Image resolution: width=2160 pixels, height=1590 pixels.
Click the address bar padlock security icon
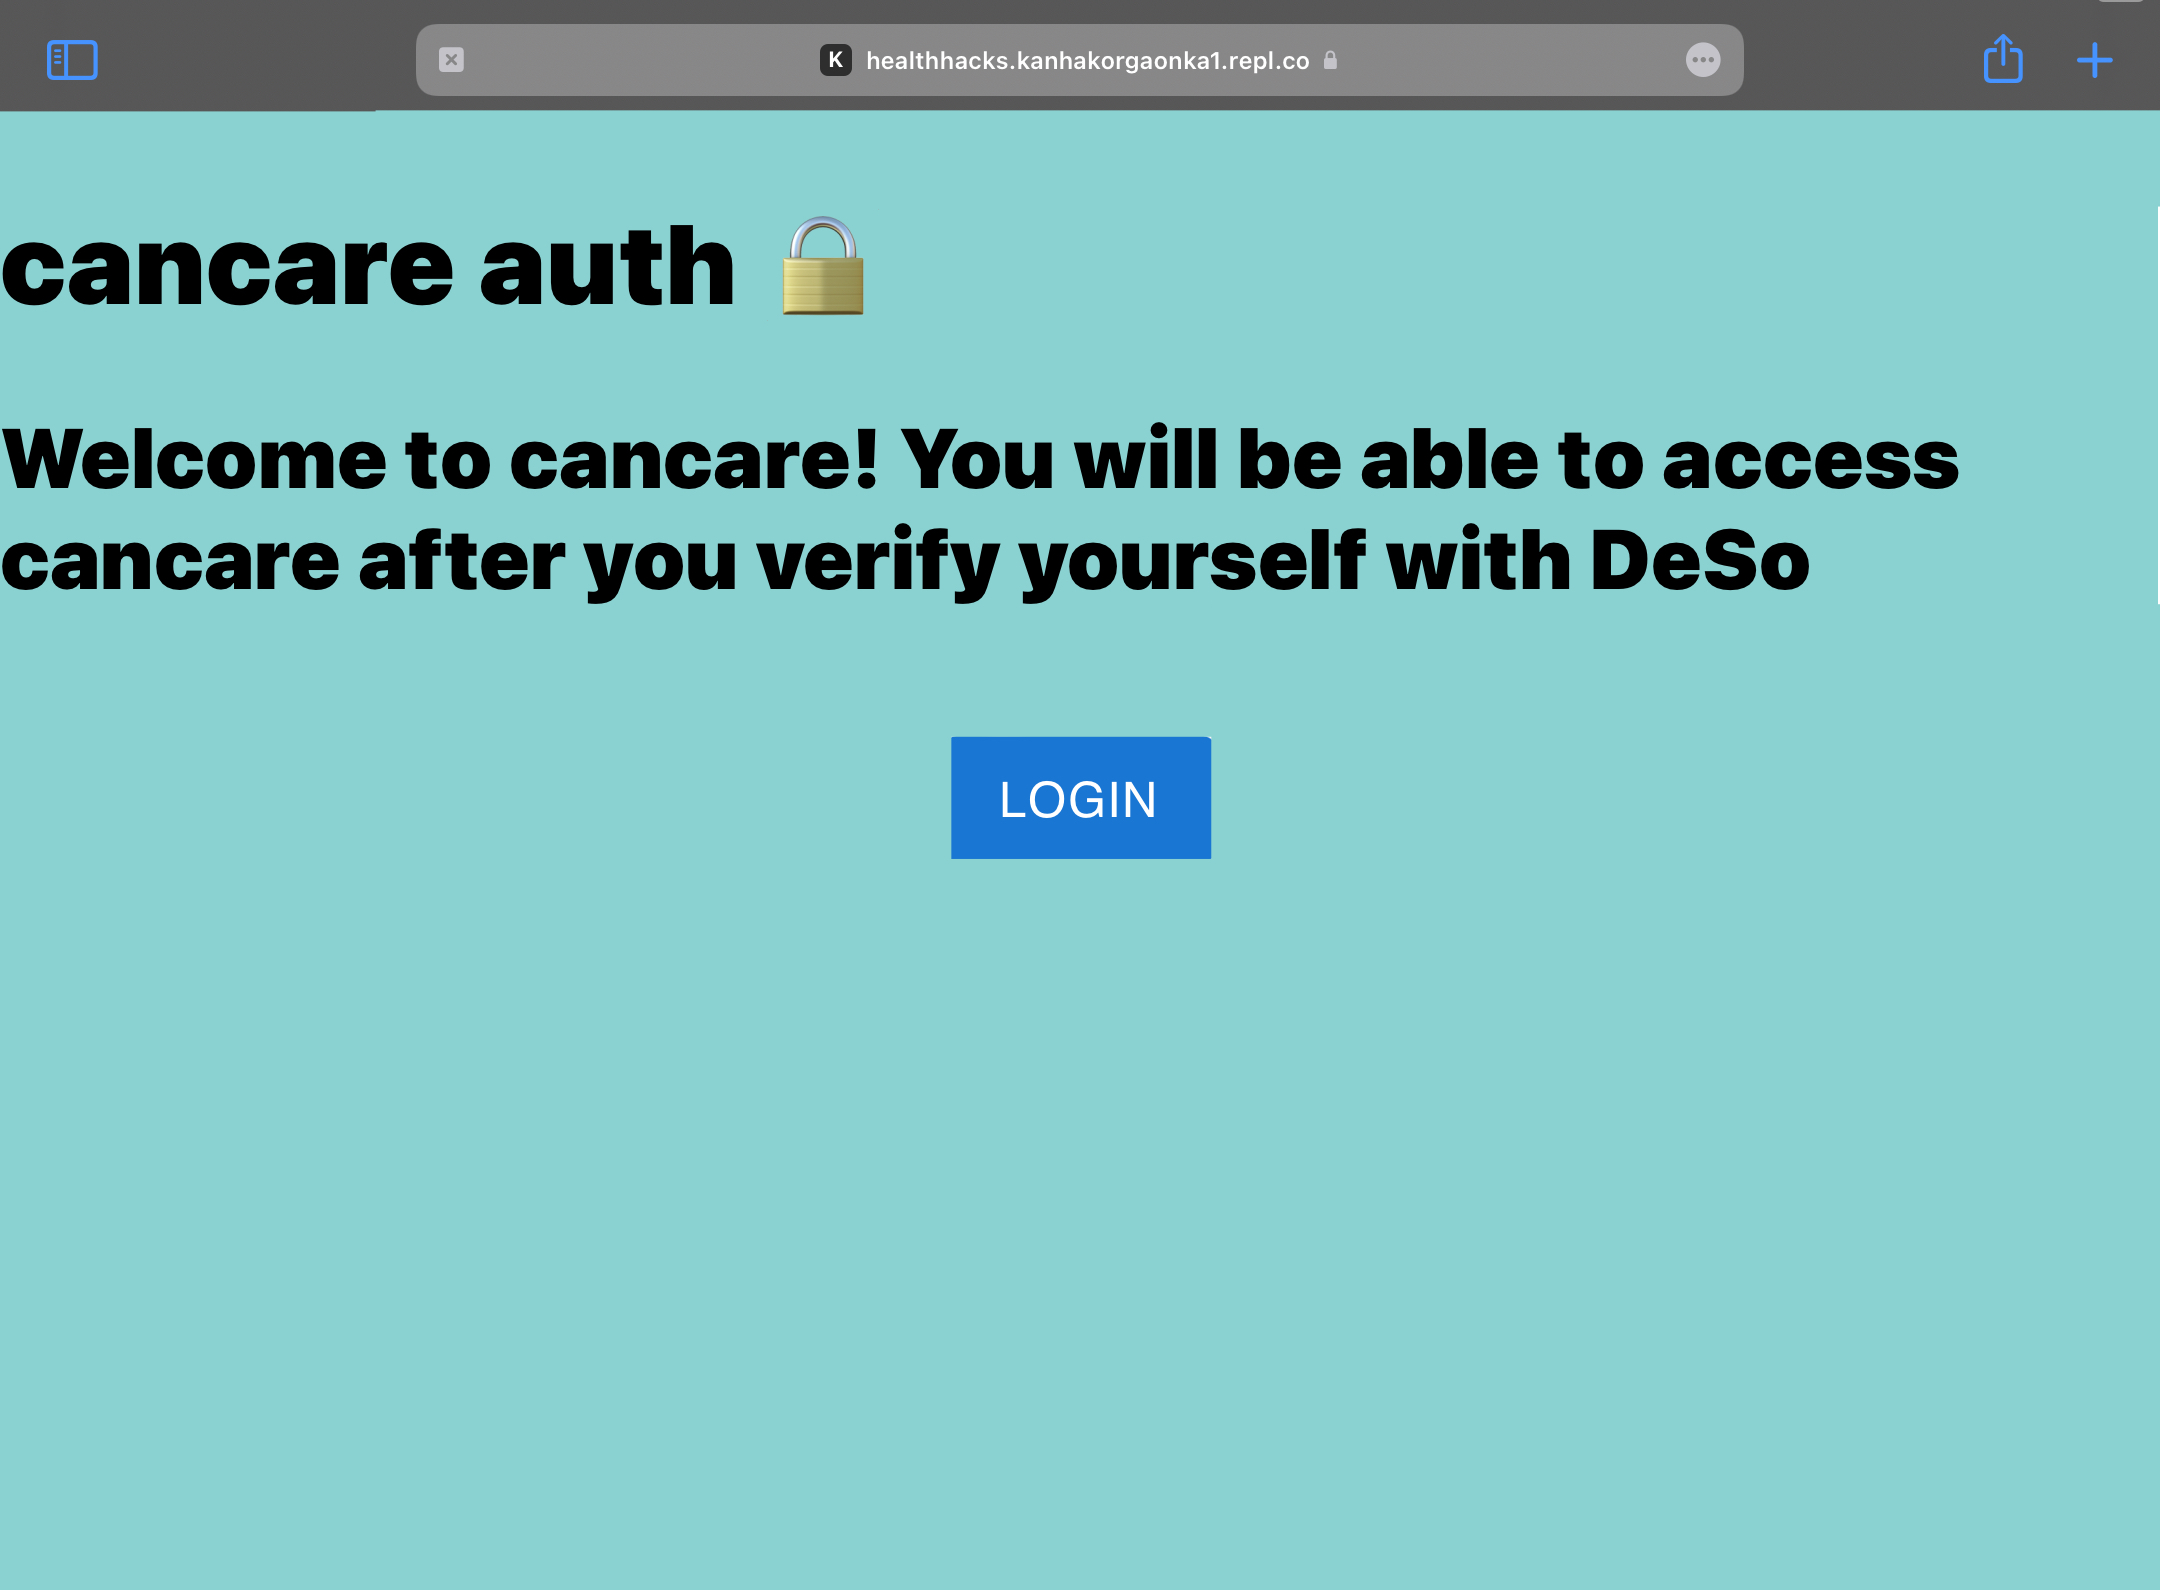point(1330,60)
